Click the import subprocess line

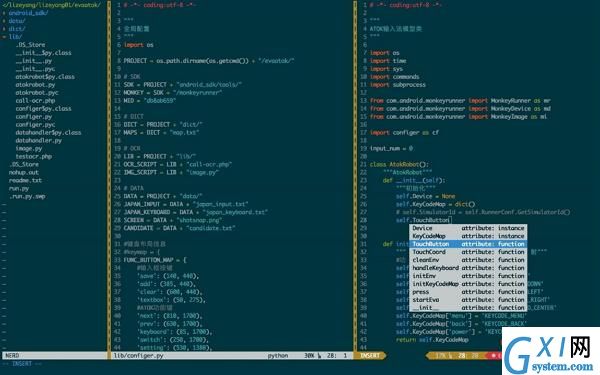pyautogui.click(x=398, y=85)
